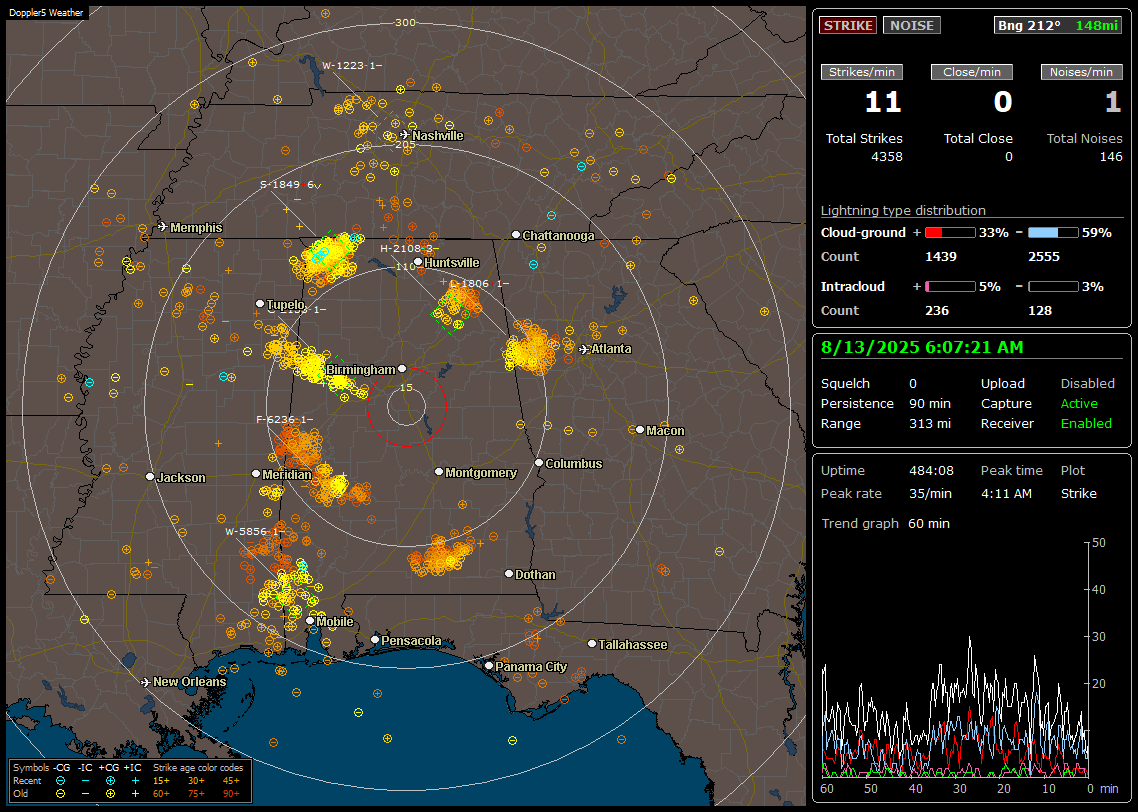Click the red positive cloud-ground percentage bar

(950, 232)
